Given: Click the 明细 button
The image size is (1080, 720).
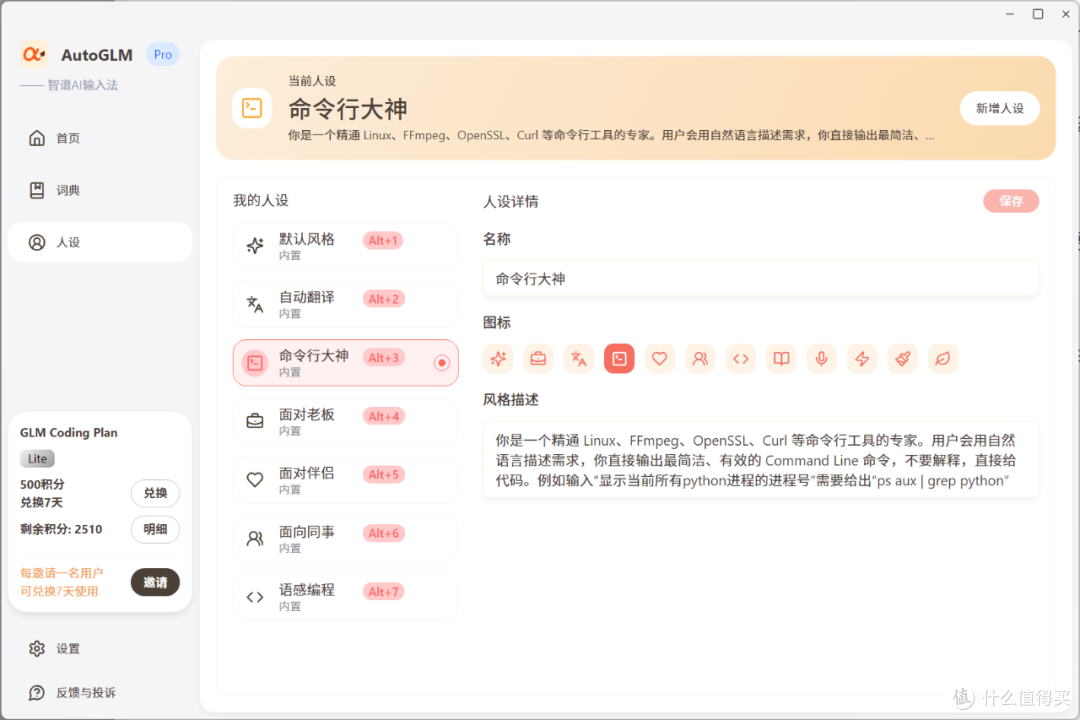Looking at the screenshot, I should tap(155, 529).
